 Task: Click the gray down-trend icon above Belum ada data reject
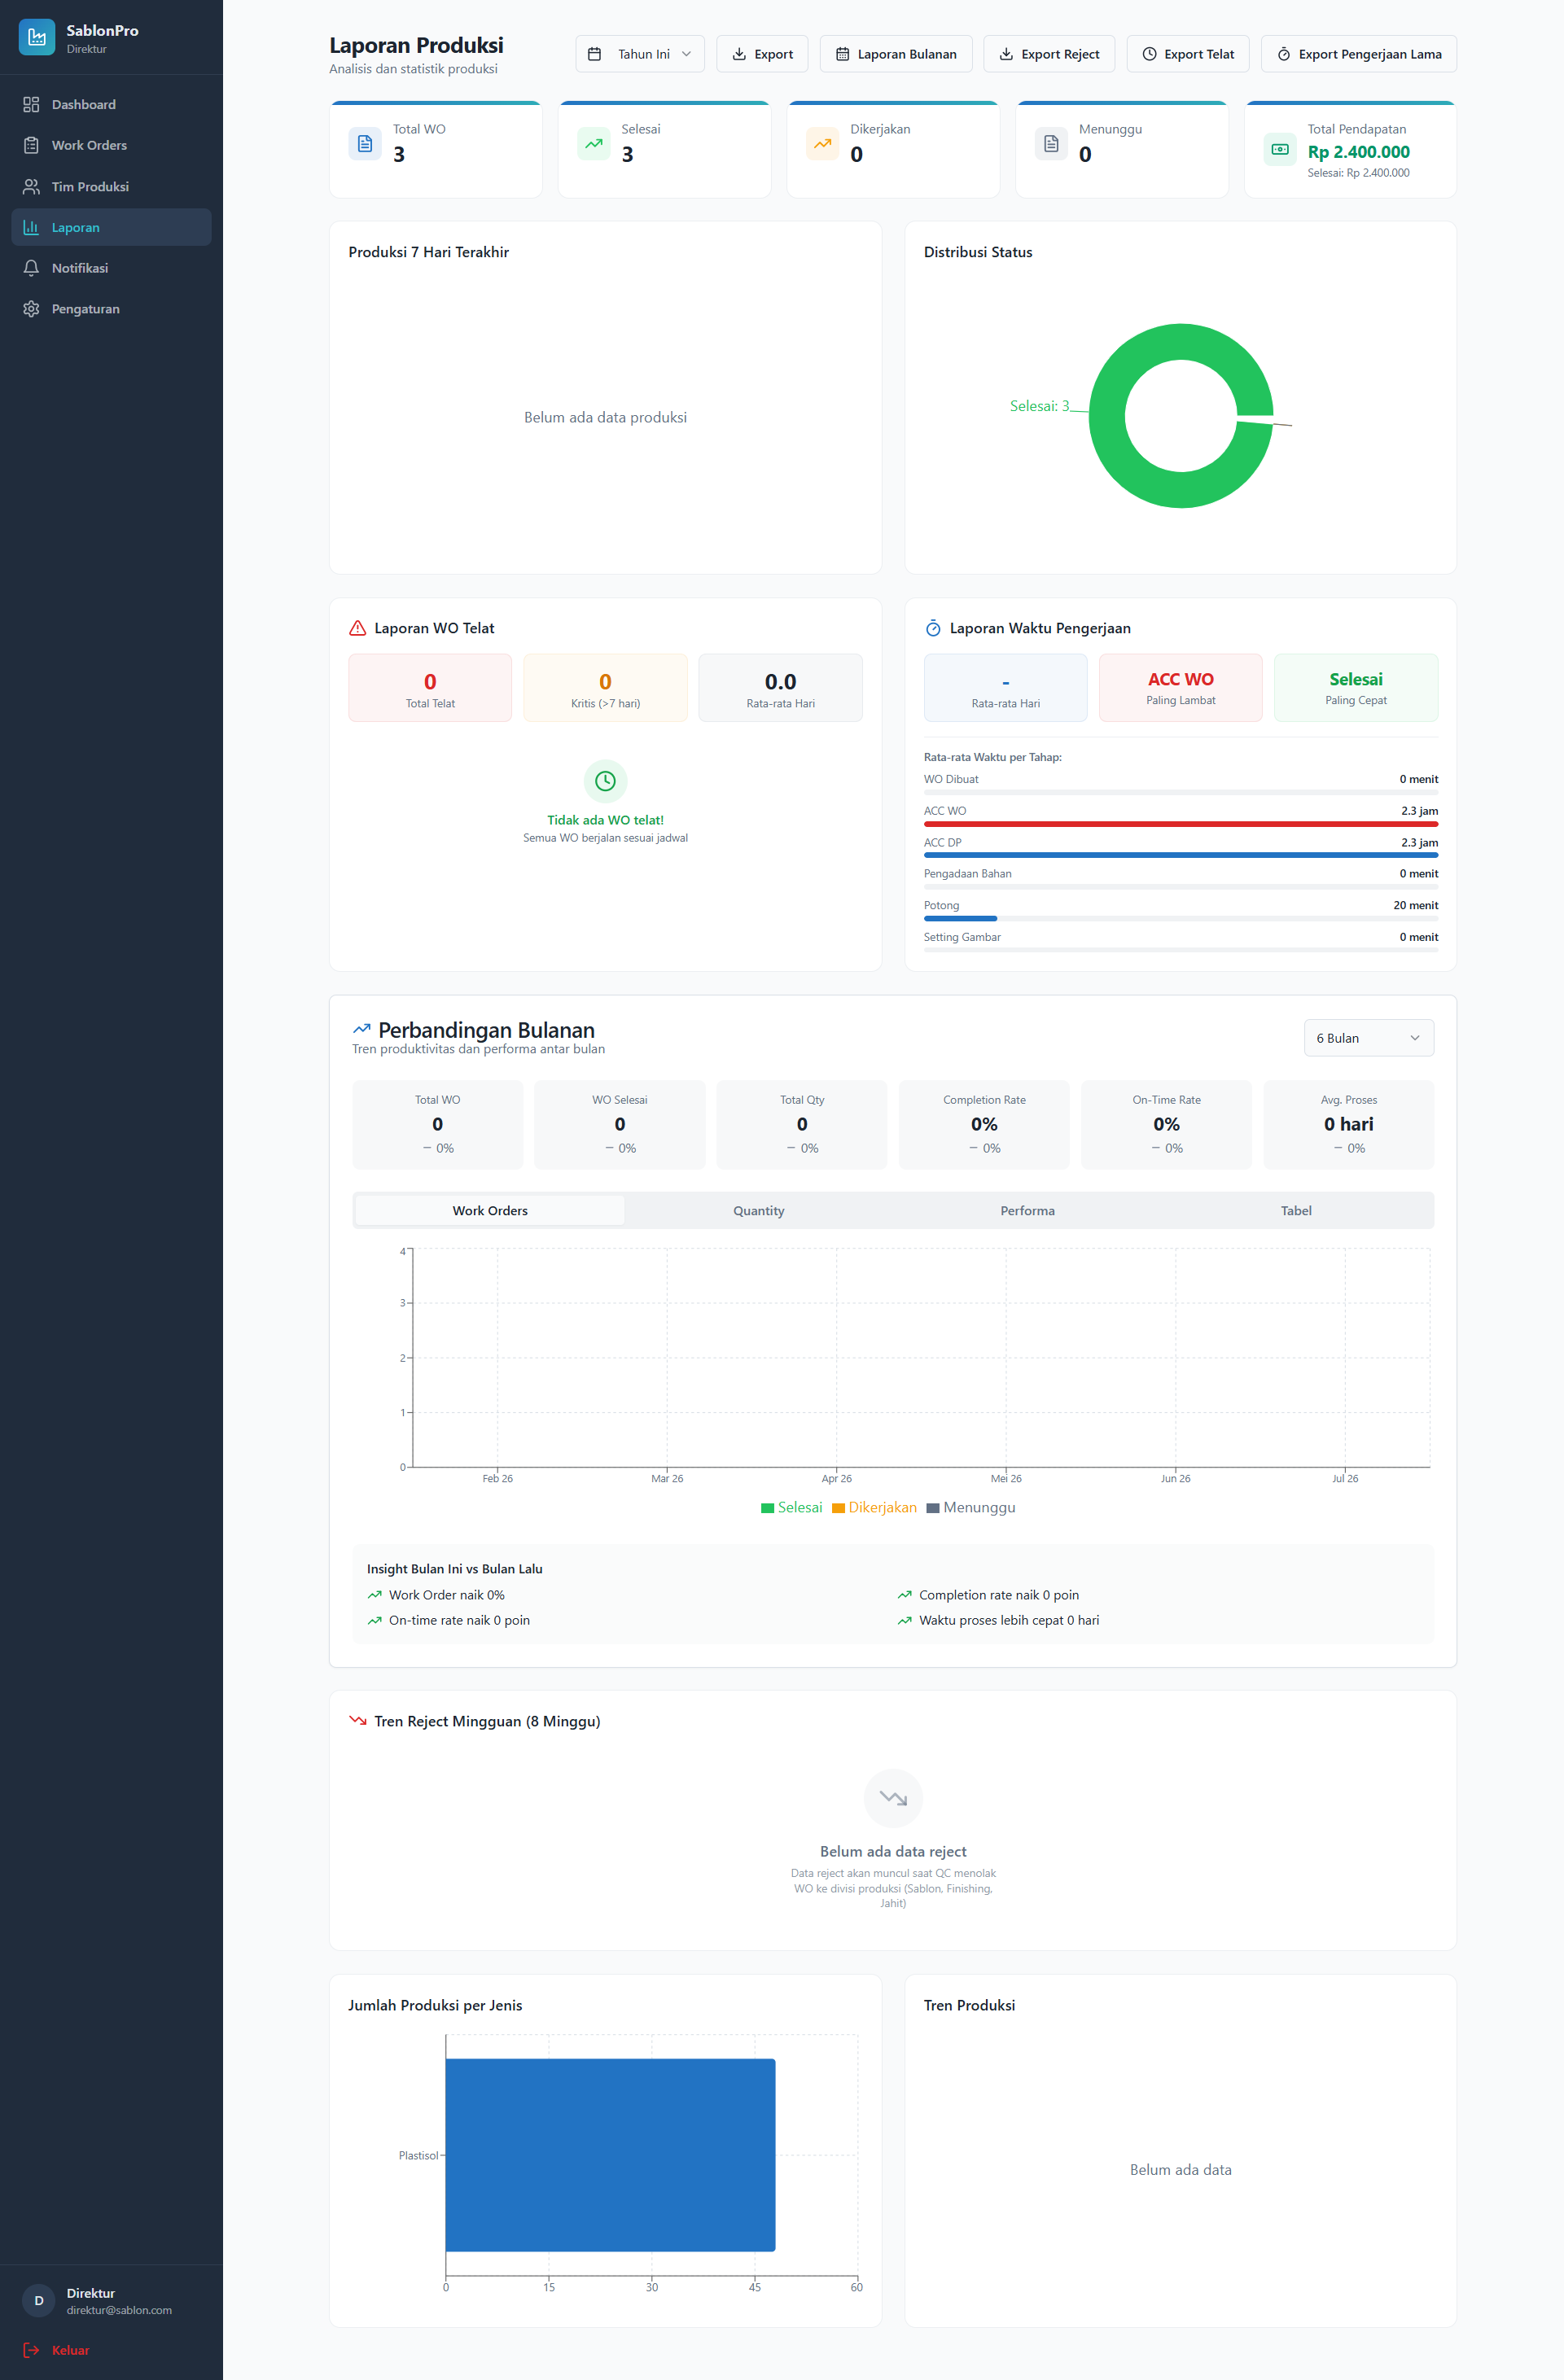click(893, 1798)
